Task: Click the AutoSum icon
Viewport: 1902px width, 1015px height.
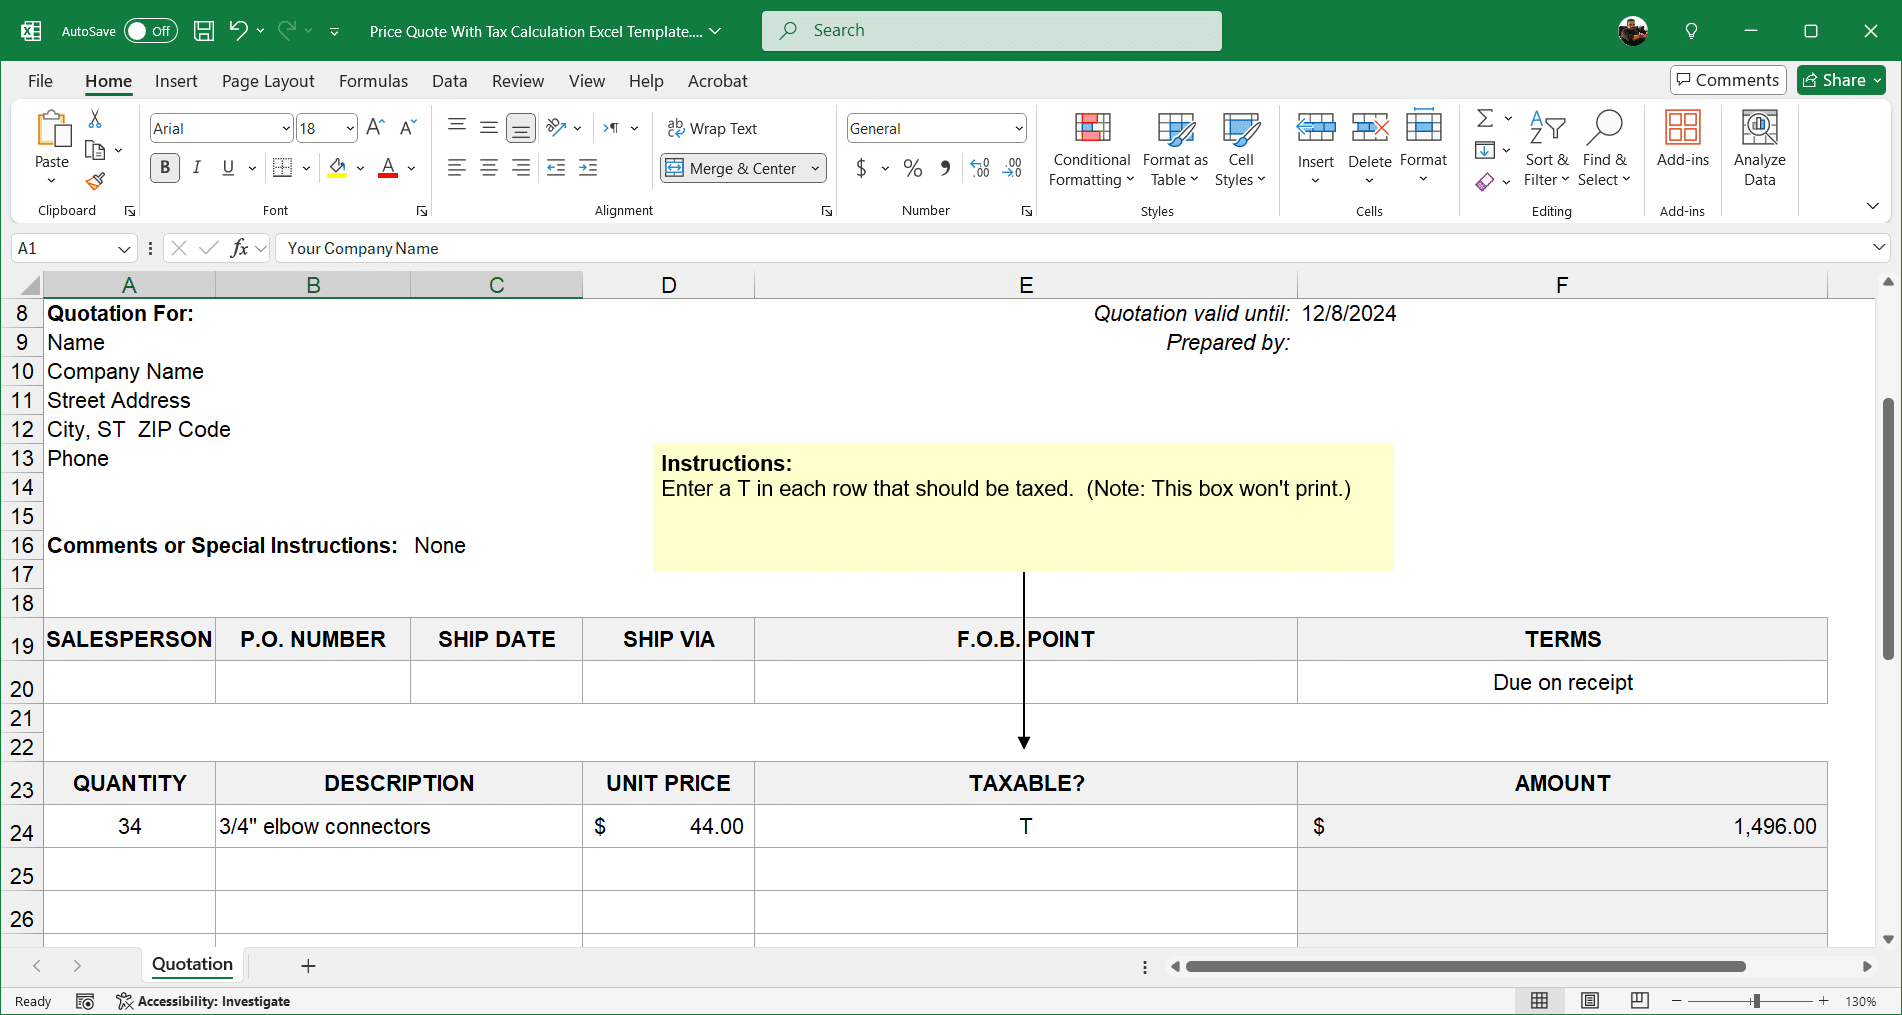Action: (x=1485, y=117)
